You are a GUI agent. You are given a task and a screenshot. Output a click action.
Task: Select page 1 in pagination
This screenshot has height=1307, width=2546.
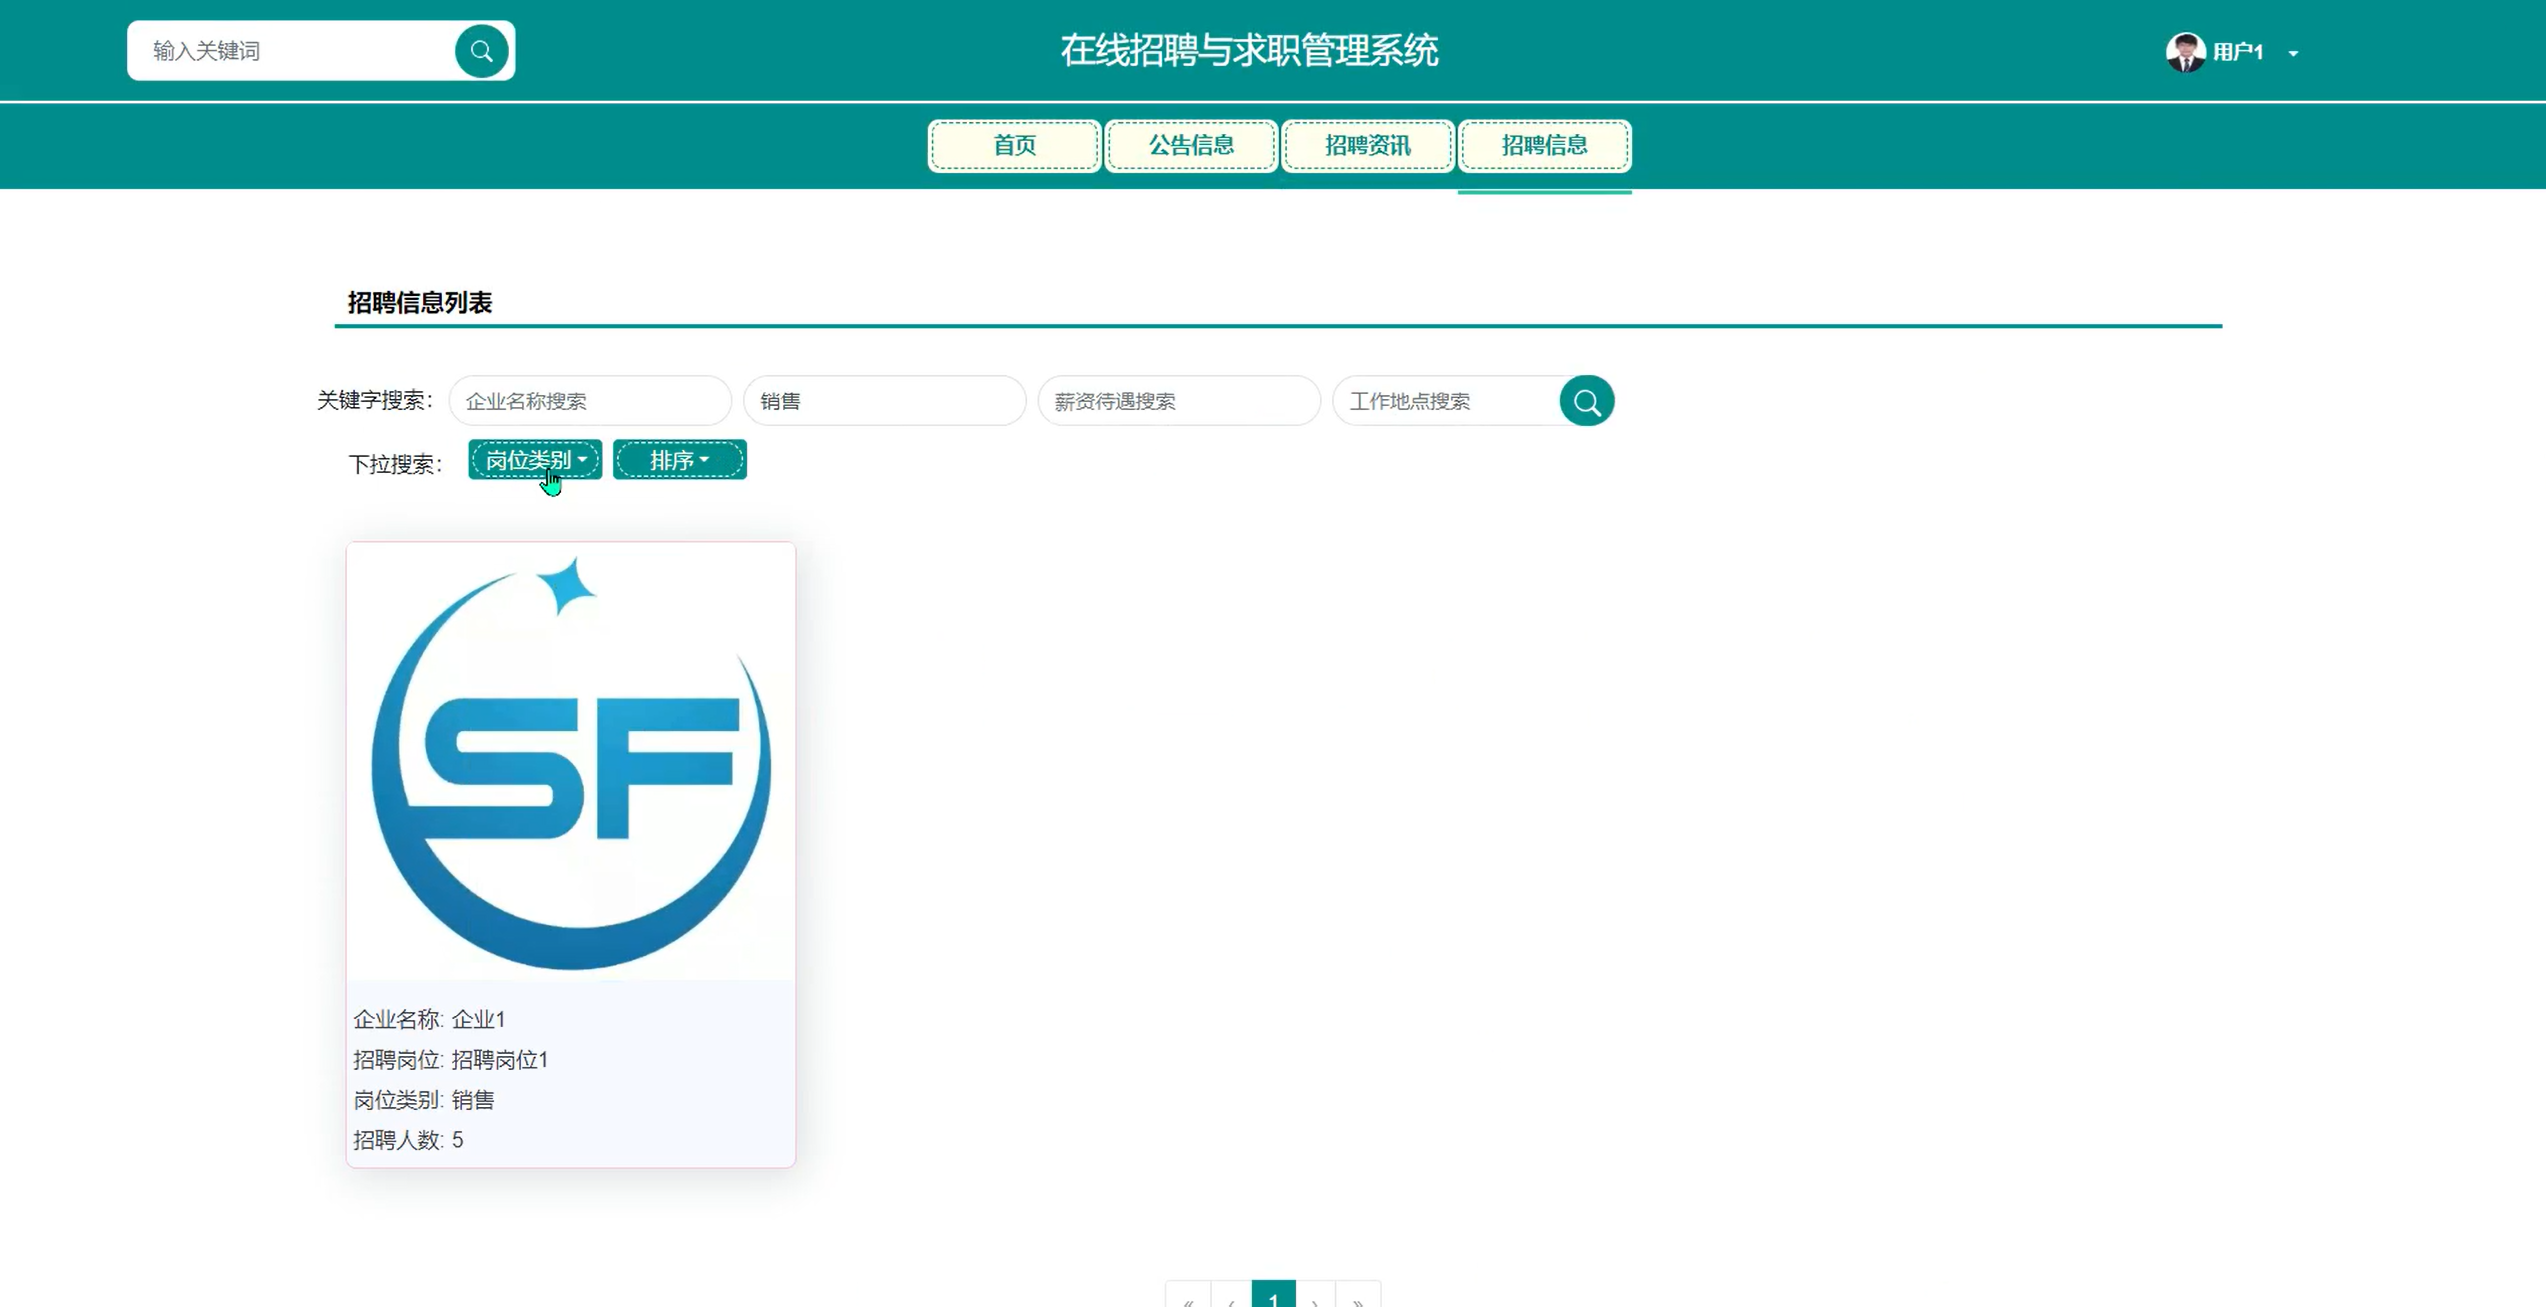(x=1273, y=1296)
